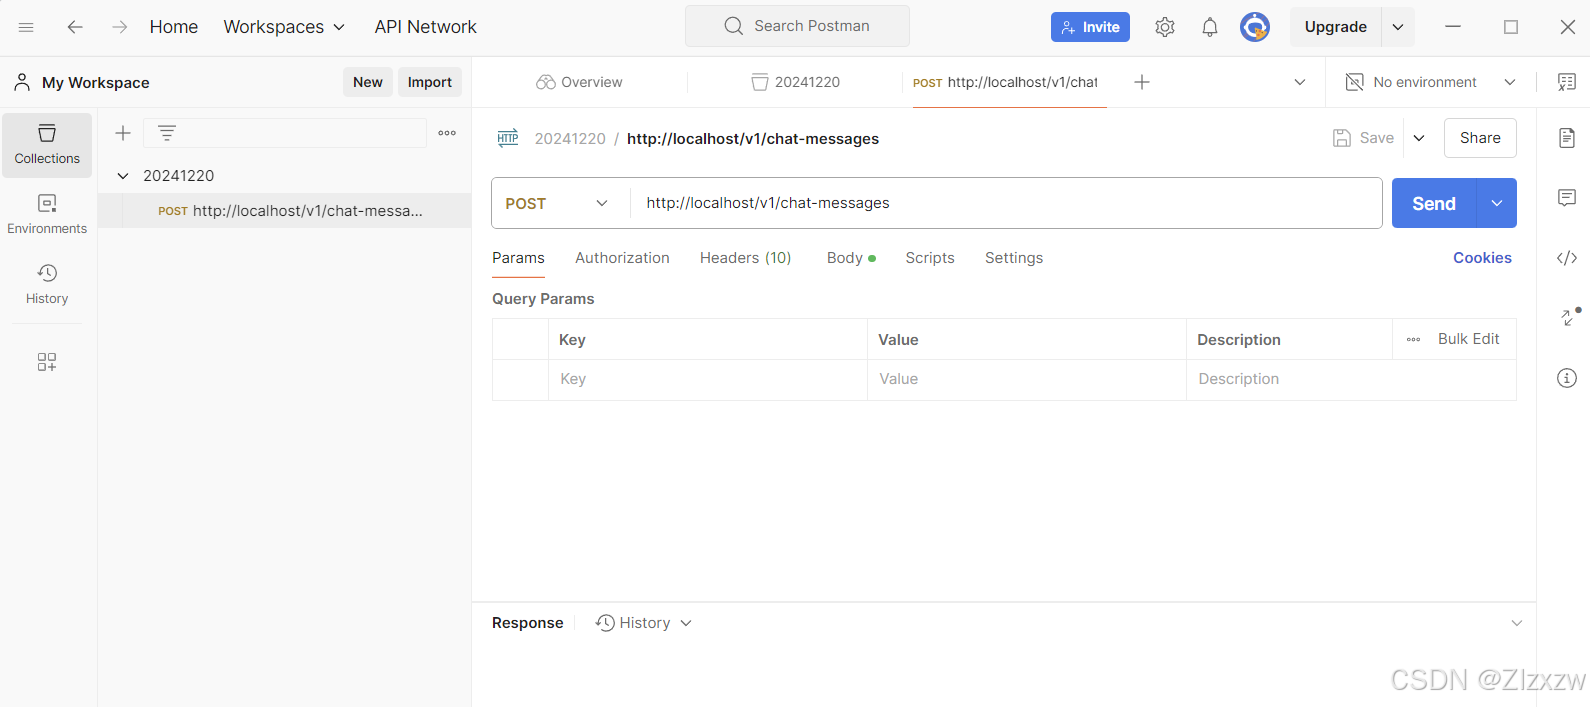This screenshot has height=707, width=1590.
Task: Open History in the sidebar
Action: (47, 285)
